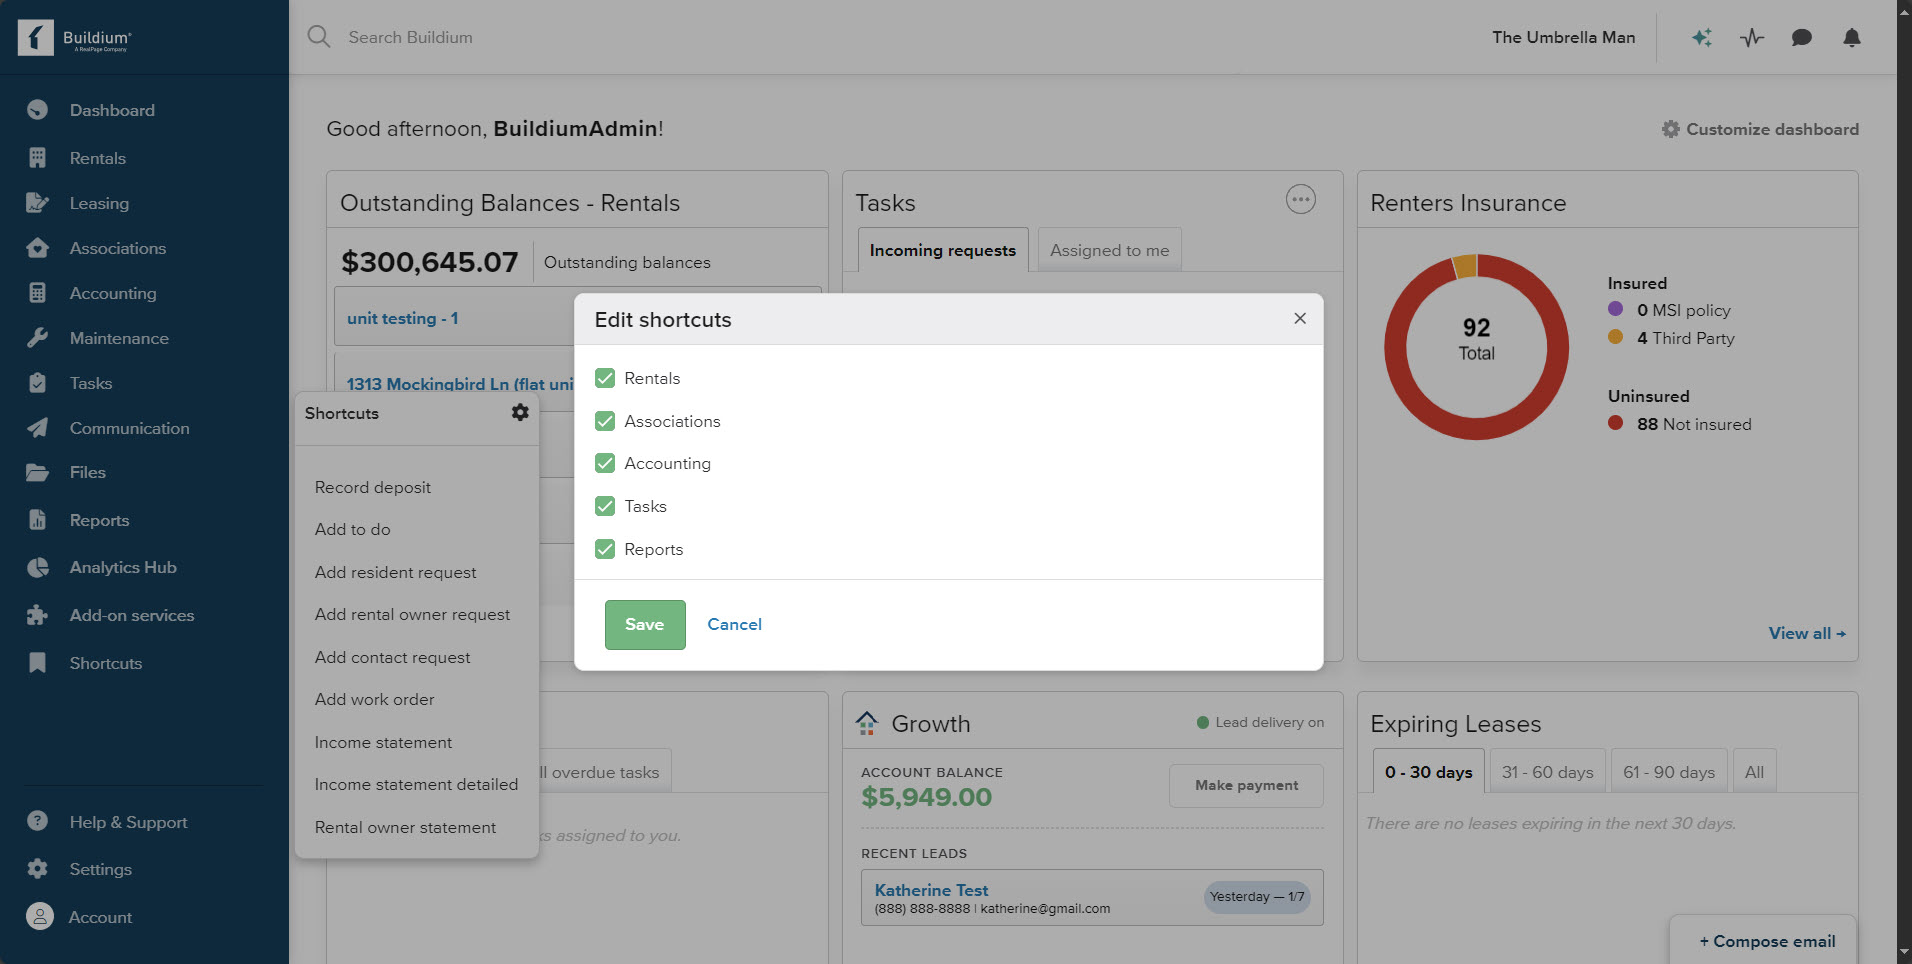
Task: Uncheck the Rentals shortcut checkbox
Action: [x=605, y=378]
